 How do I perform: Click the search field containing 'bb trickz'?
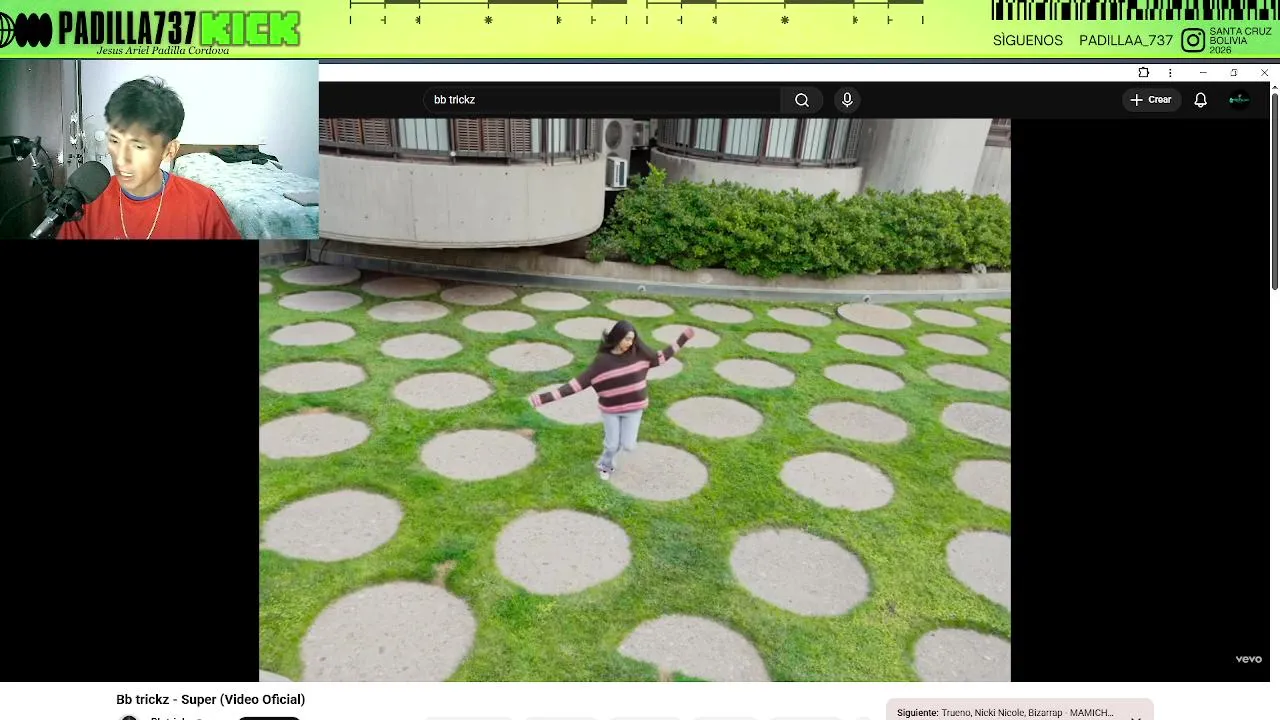(603, 100)
